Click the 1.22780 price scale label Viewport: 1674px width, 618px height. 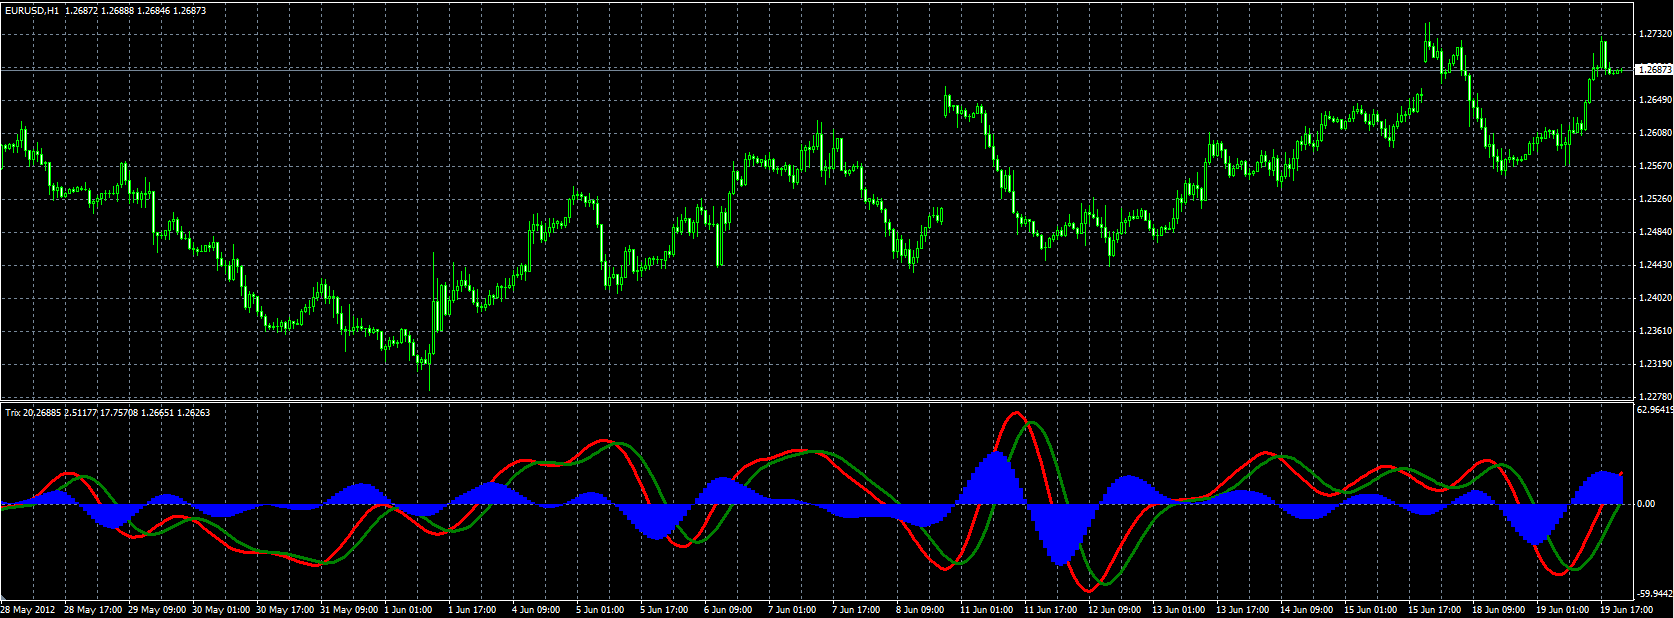click(x=1655, y=397)
